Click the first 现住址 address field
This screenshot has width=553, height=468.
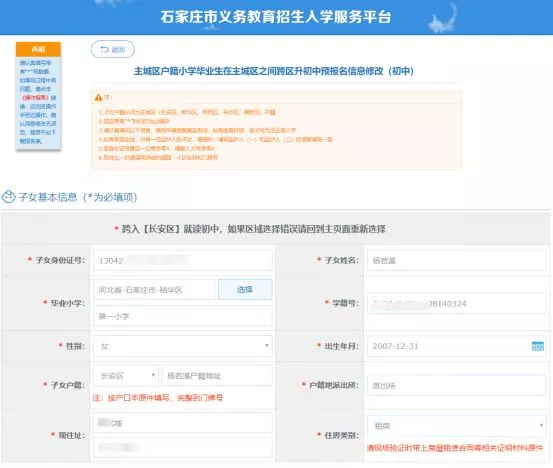[183, 423]
